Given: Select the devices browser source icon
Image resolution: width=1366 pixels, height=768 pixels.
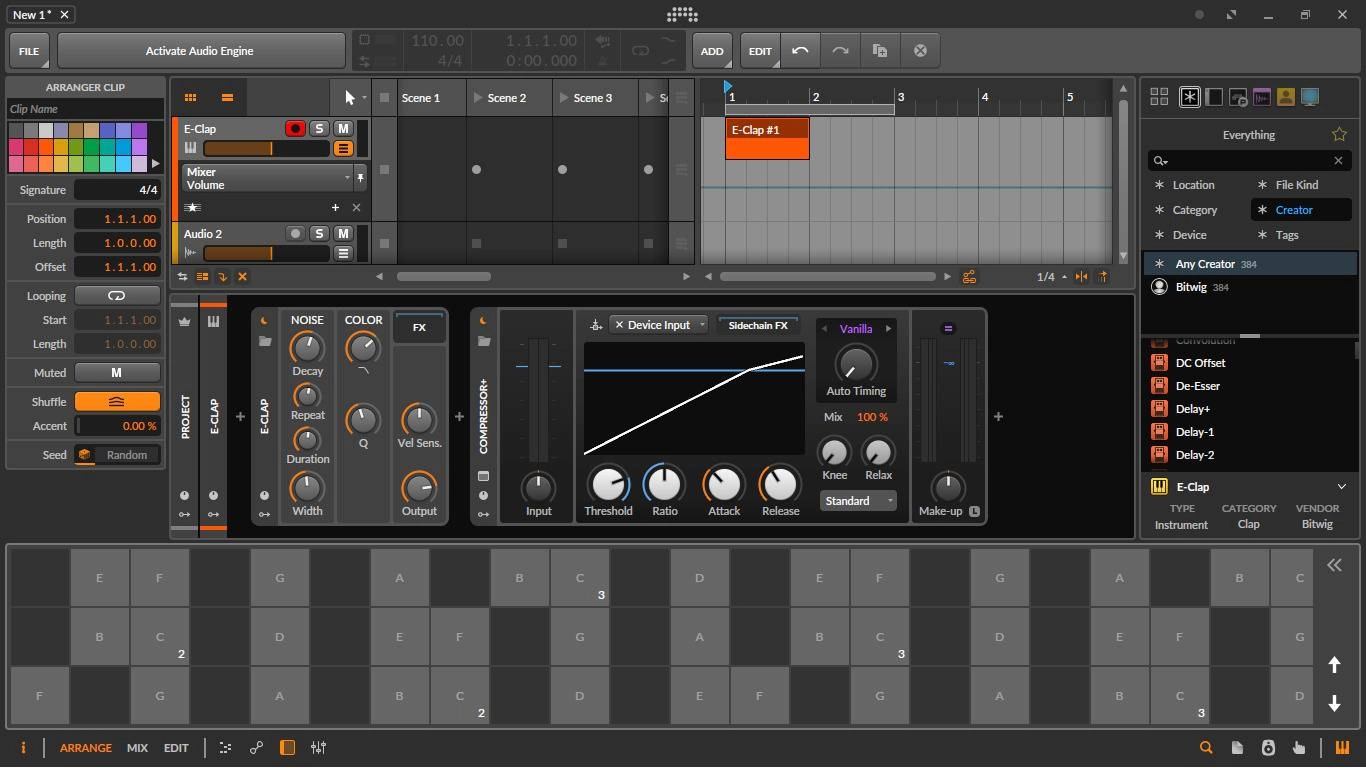Looking at the screenshot, I should [1214, 97].
